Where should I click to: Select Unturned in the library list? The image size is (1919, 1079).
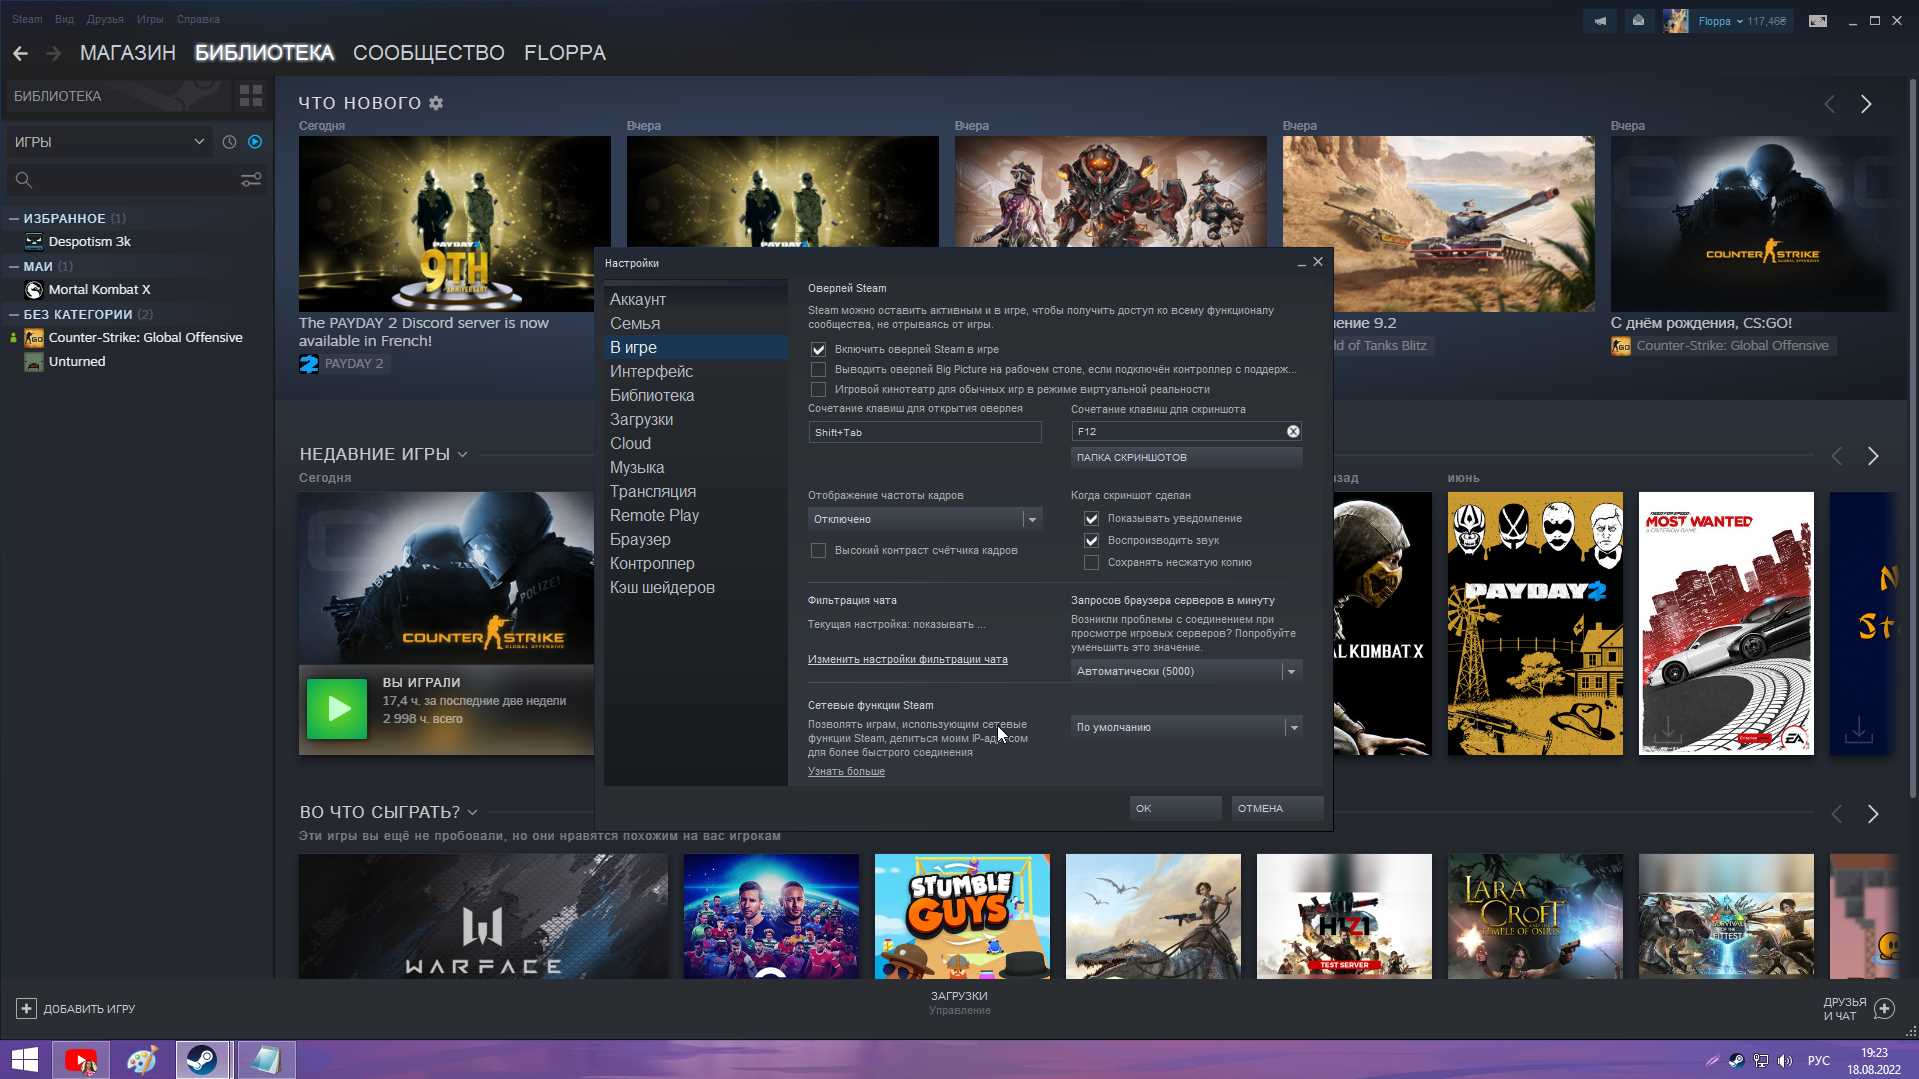[x=77, y=362]
